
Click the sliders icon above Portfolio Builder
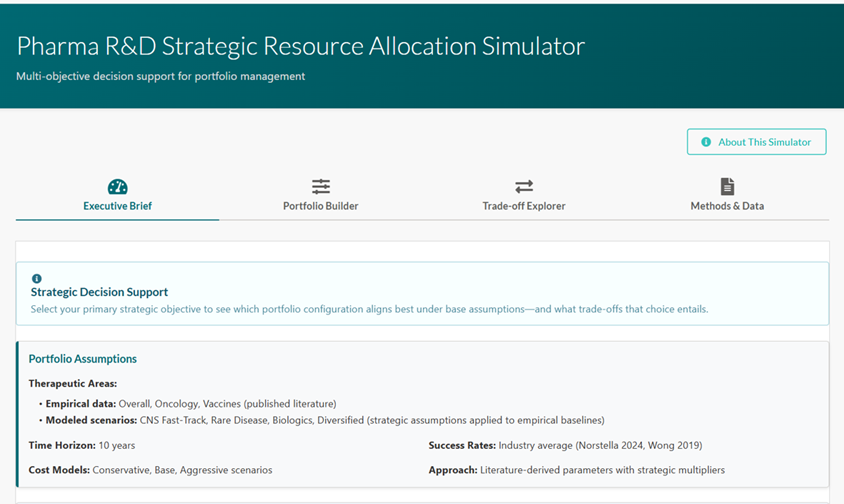tap(320, 187)
